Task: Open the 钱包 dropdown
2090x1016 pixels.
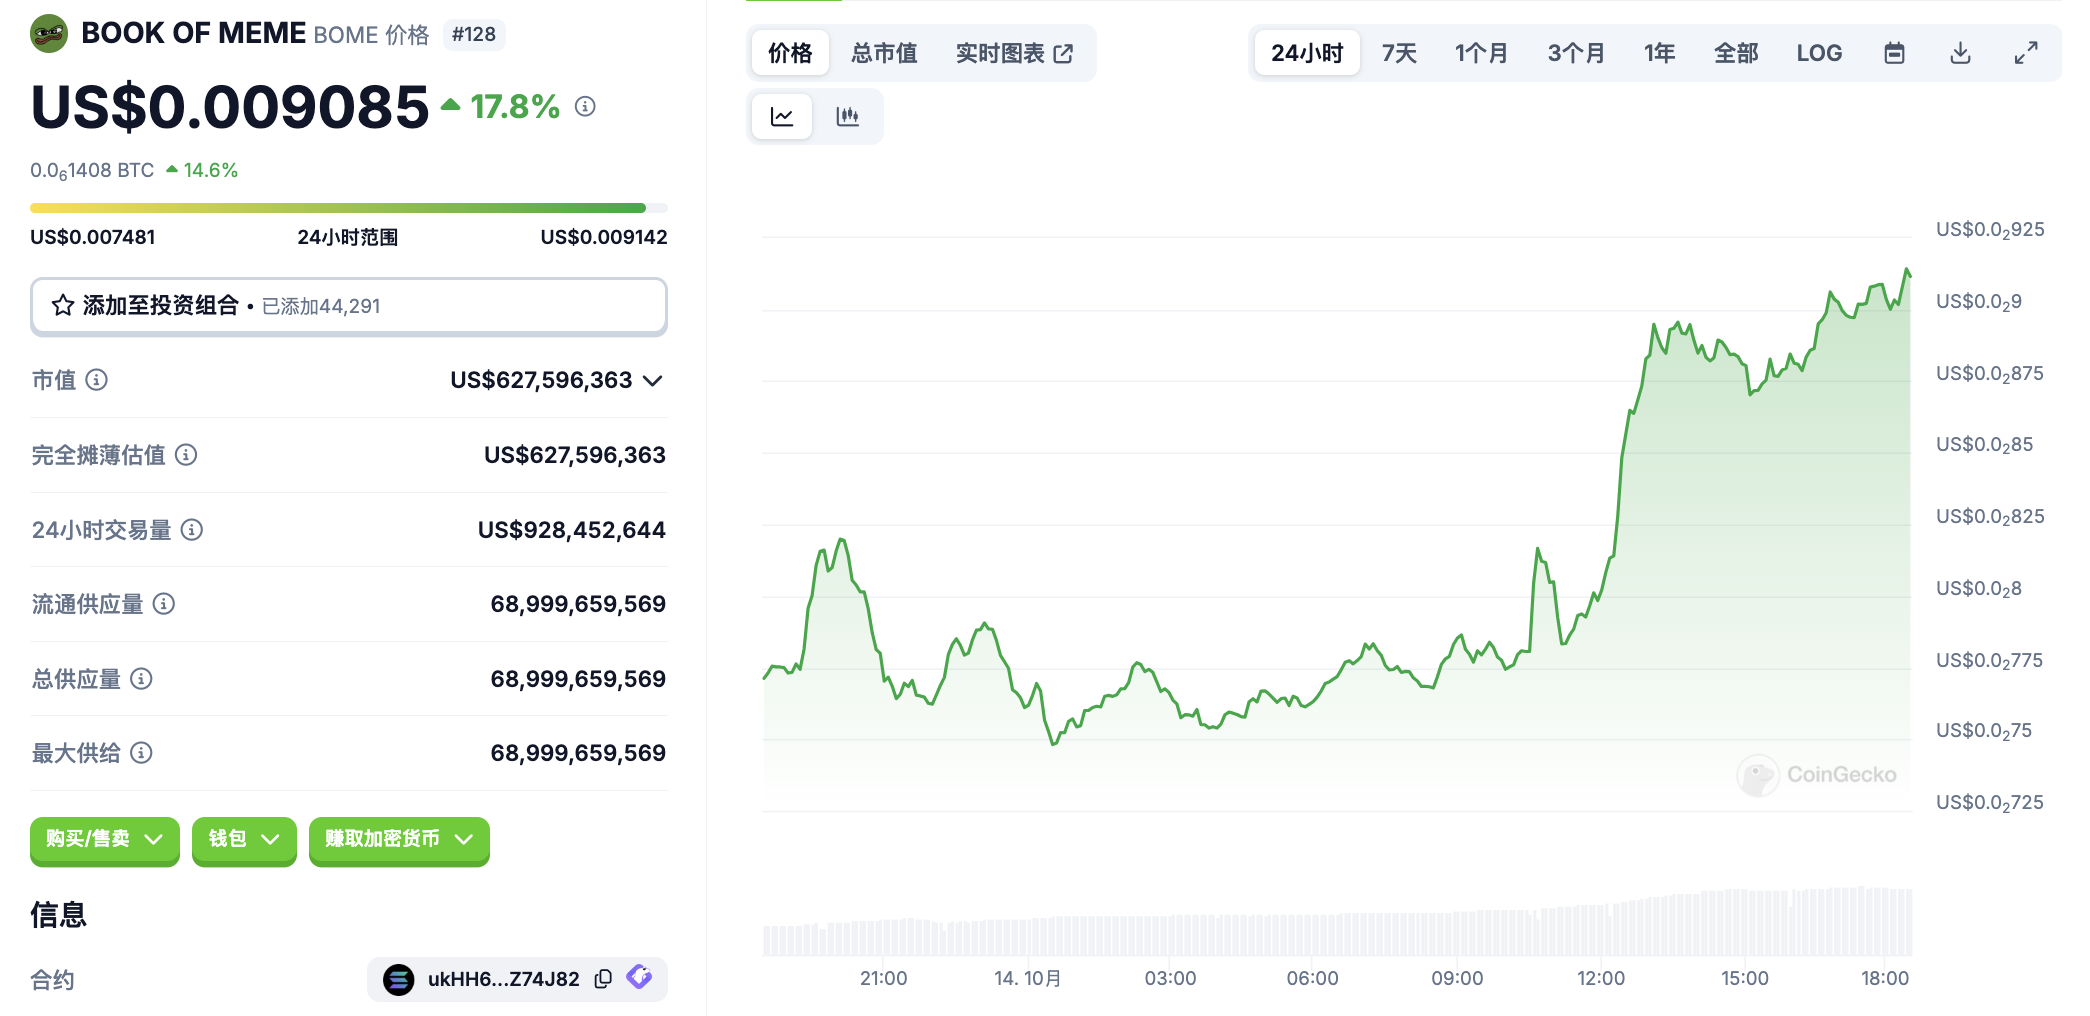Action: tap(243, 839)
